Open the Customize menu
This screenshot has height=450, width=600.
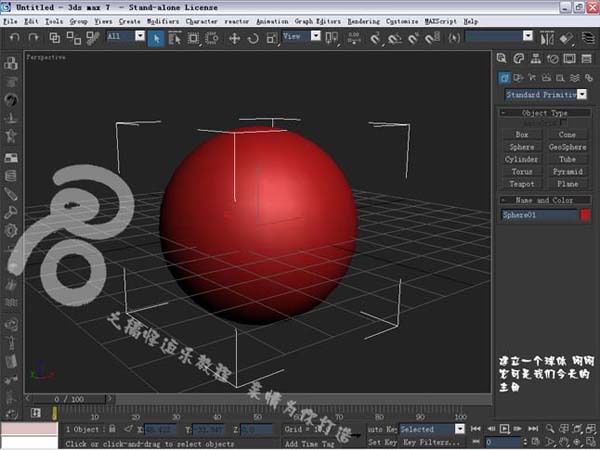(402, 21)
